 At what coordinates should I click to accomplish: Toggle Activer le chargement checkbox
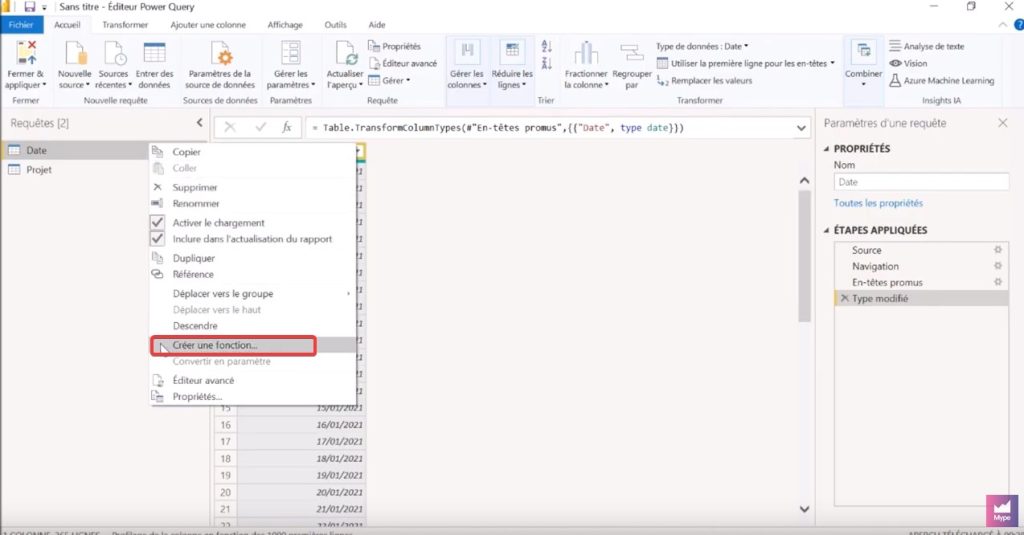pos(157,222)
